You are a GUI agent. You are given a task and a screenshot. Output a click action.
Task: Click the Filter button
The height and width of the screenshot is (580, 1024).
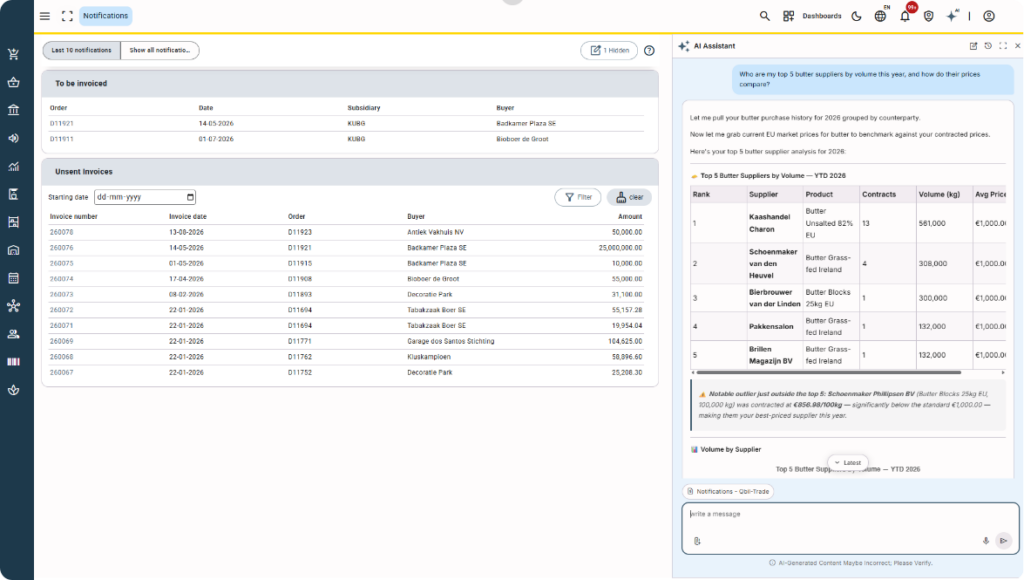coord(578,197)
